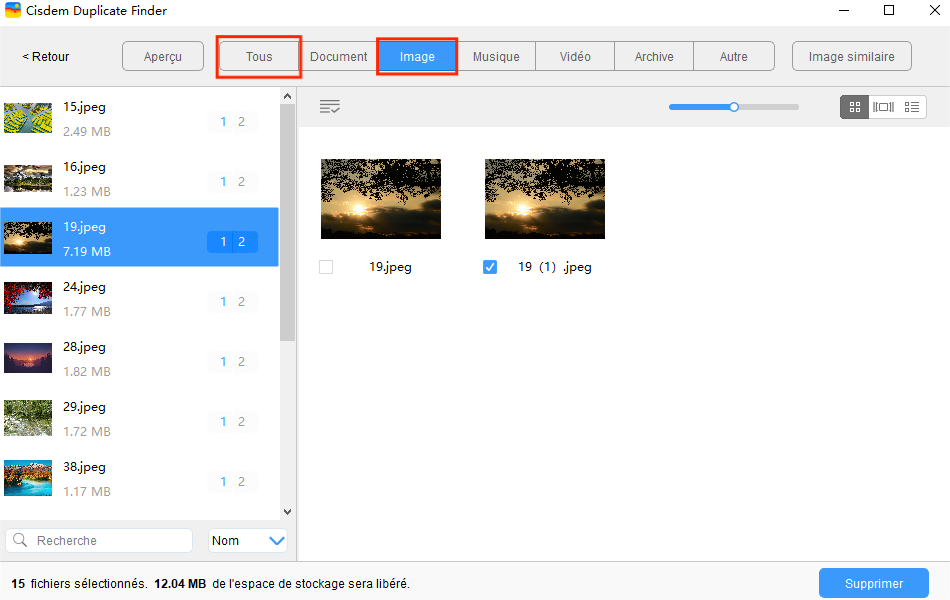Select the 16.jpeg row in list
This screenshot has height=600, width=950.
click(139, 179)
